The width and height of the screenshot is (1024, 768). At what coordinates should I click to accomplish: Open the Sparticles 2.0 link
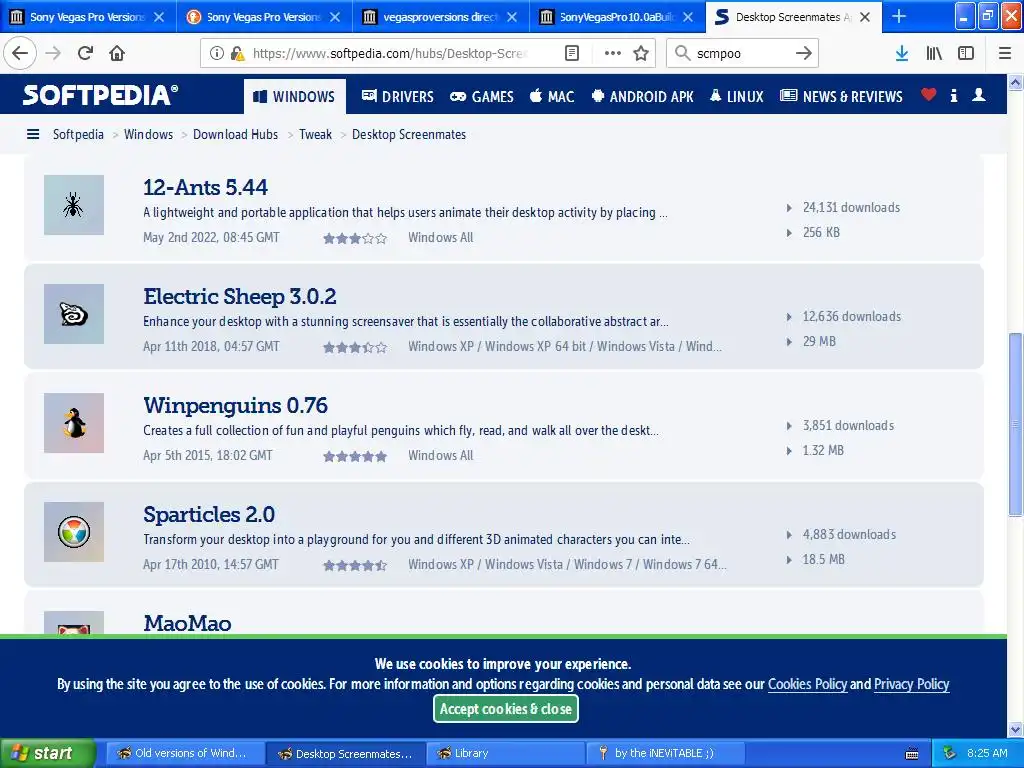coord(209,515)
